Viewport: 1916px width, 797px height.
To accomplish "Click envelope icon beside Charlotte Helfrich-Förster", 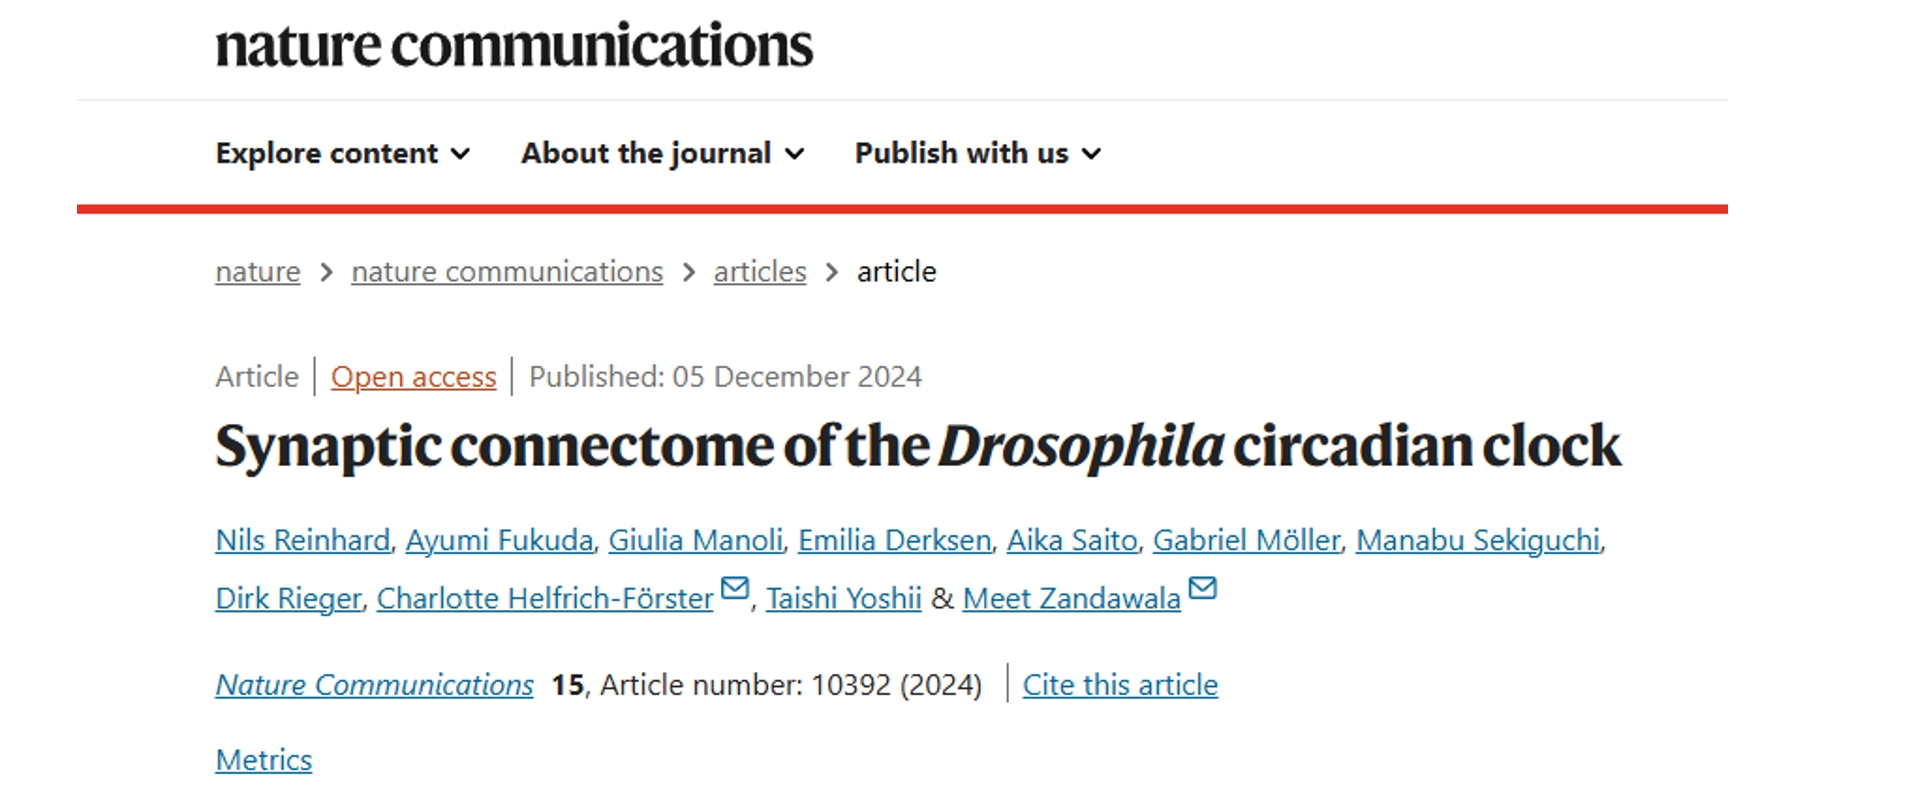I will point(735,588).
